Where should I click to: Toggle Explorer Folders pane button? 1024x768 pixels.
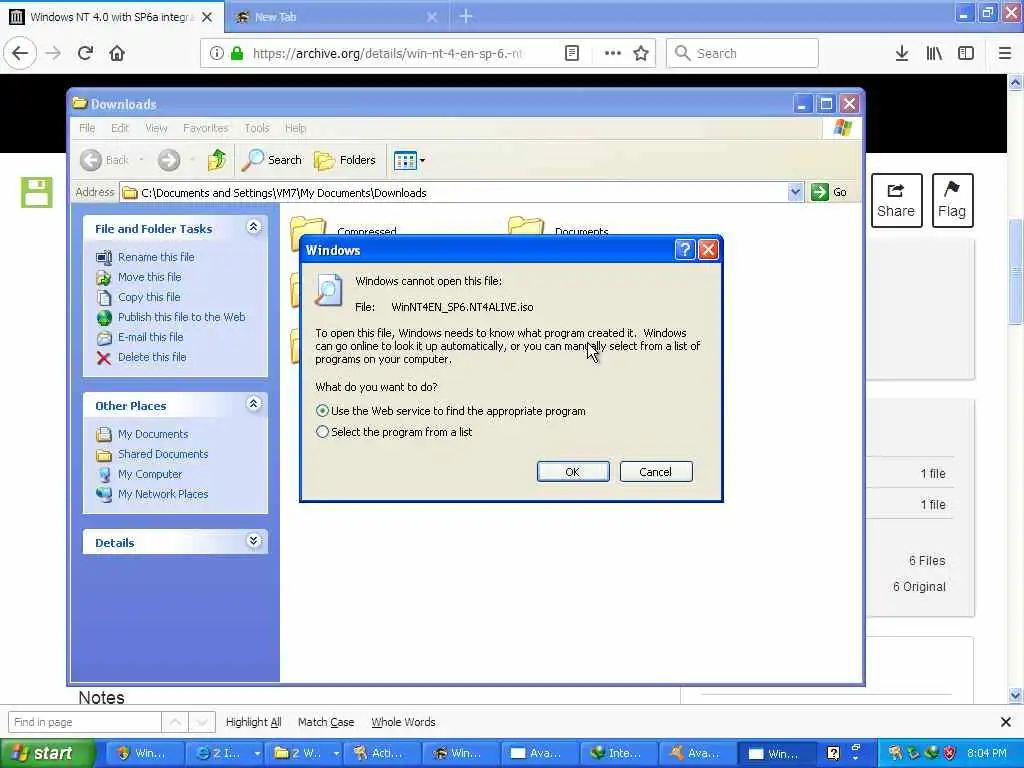[x=345, y=160]
